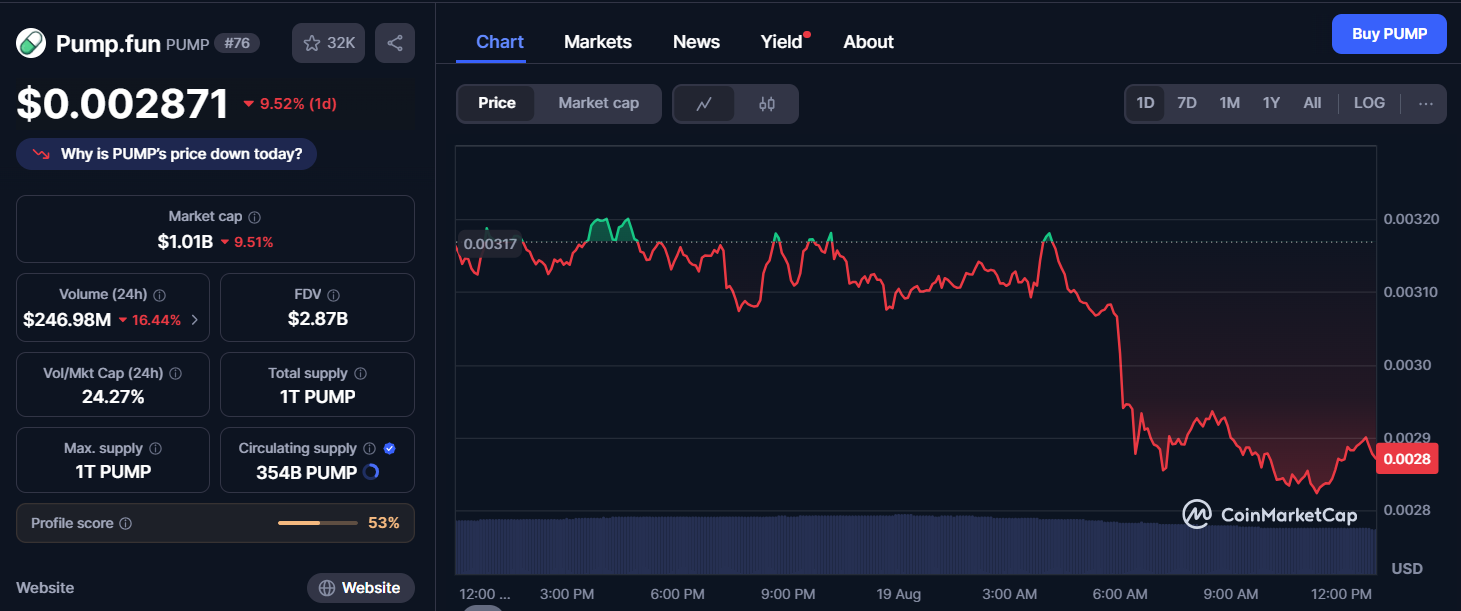Show Circulating supply info icon
The image size is (1461, 611).
coord(369,449)
